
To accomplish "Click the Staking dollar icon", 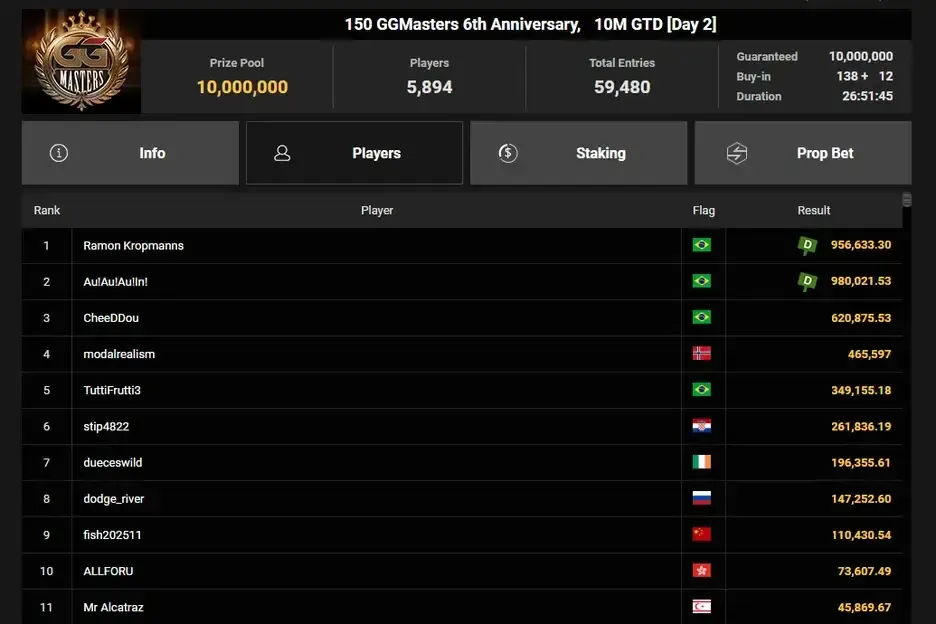I will tap(508, 153).
